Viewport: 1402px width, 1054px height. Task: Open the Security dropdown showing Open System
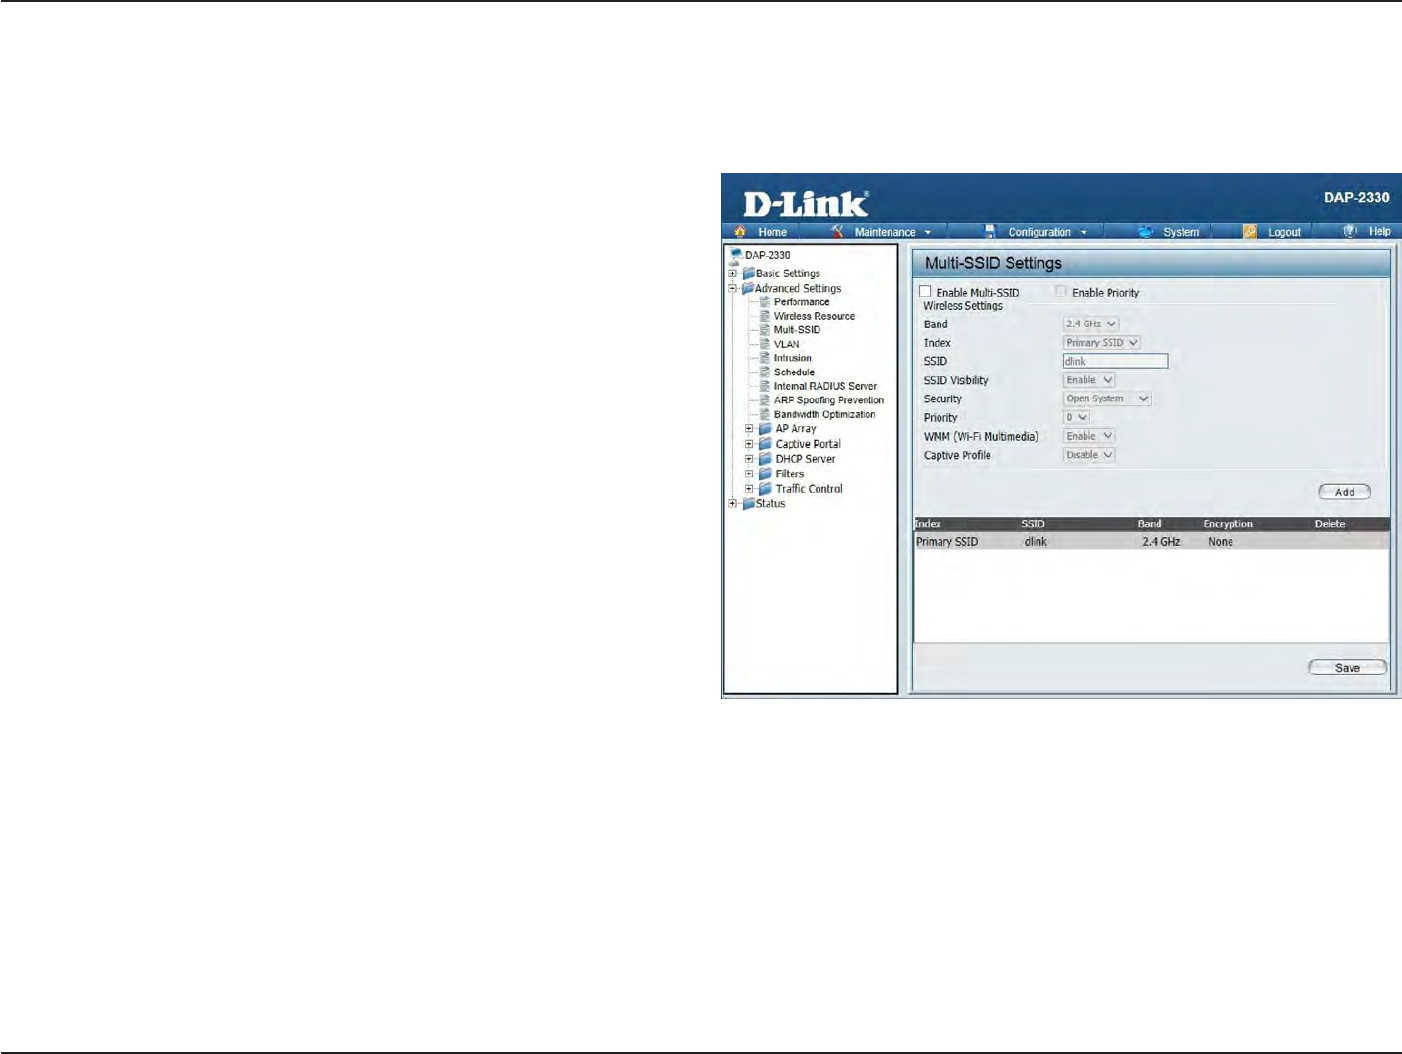(1107, 399)
